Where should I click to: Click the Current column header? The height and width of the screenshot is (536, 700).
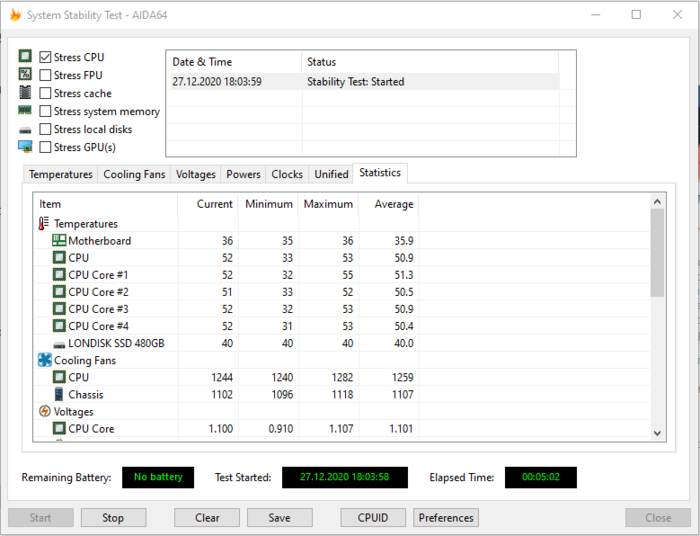pyautogui.click(x=208, y=204)
